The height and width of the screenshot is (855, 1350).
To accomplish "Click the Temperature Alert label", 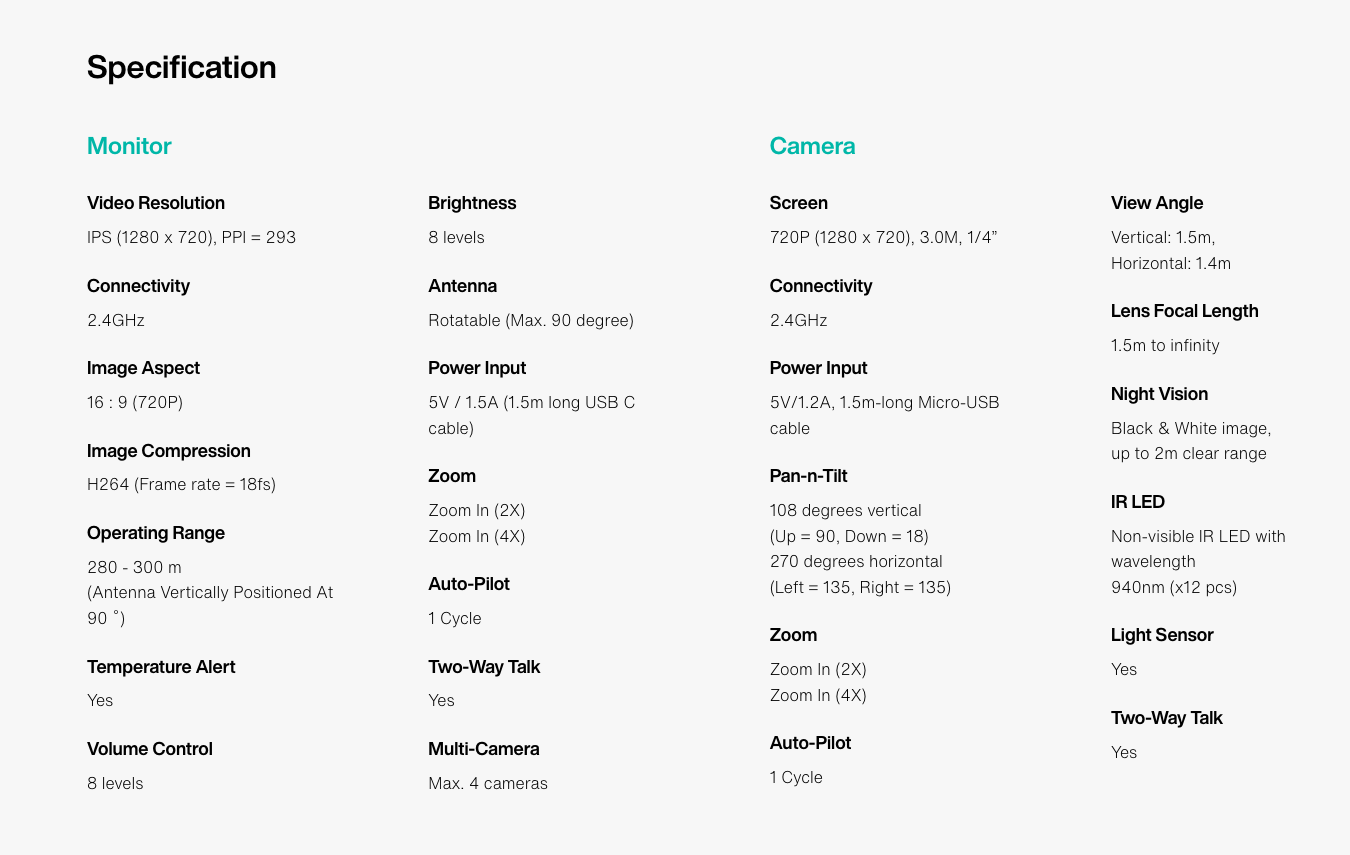I will click(161, 667).
